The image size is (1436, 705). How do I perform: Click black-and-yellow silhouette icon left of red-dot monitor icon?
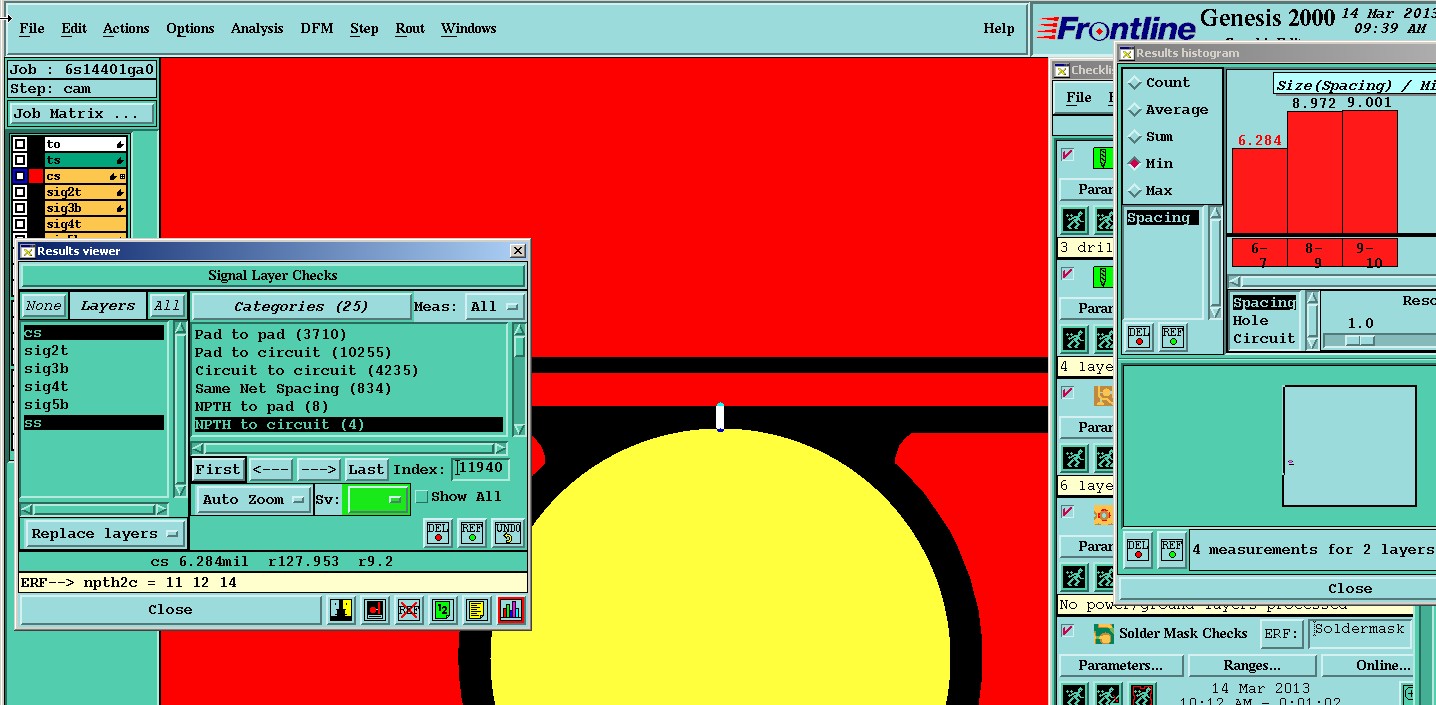point(341,610)
